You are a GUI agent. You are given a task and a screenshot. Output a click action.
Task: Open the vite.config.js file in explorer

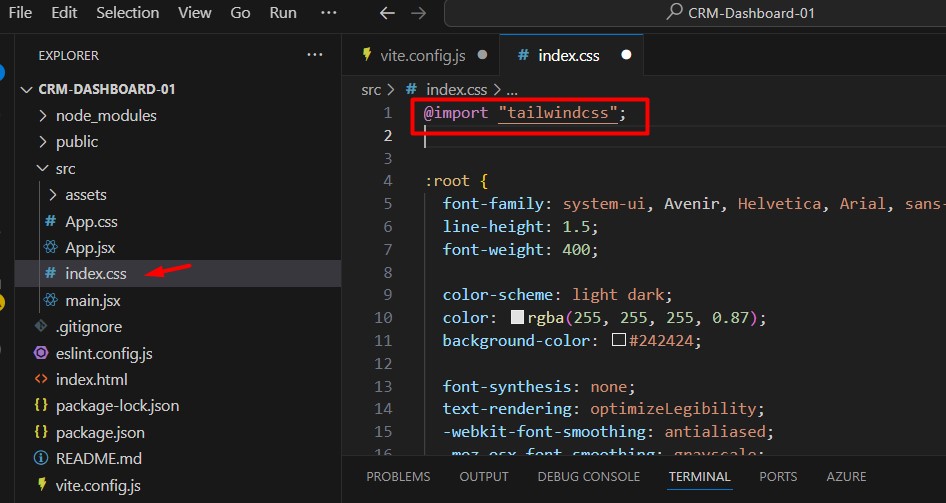(x=98, y=485)
